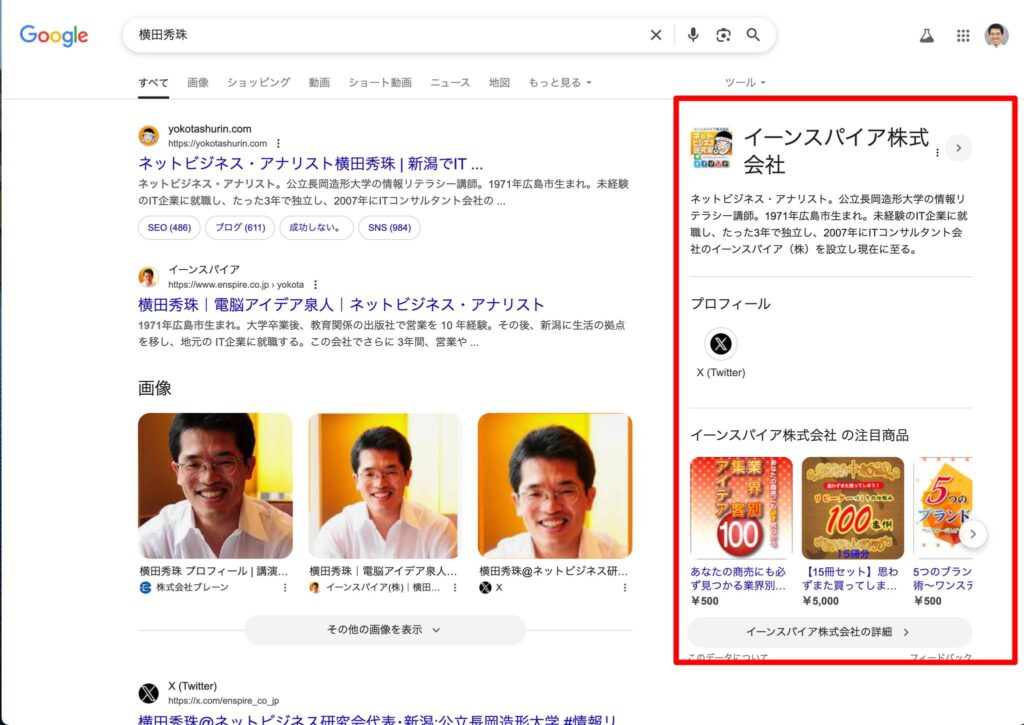Open ネットビジネス・アナリスト横田秀珠 result link
This screenshot has width=1024, height=725.
[311, 163]
